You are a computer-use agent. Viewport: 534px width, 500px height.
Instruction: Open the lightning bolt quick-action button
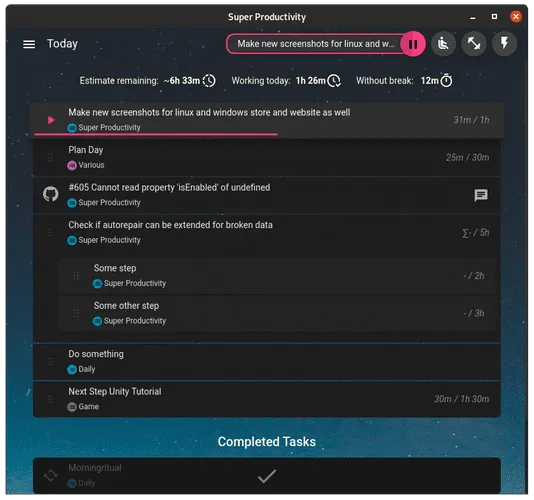click(x=504, y=44)
